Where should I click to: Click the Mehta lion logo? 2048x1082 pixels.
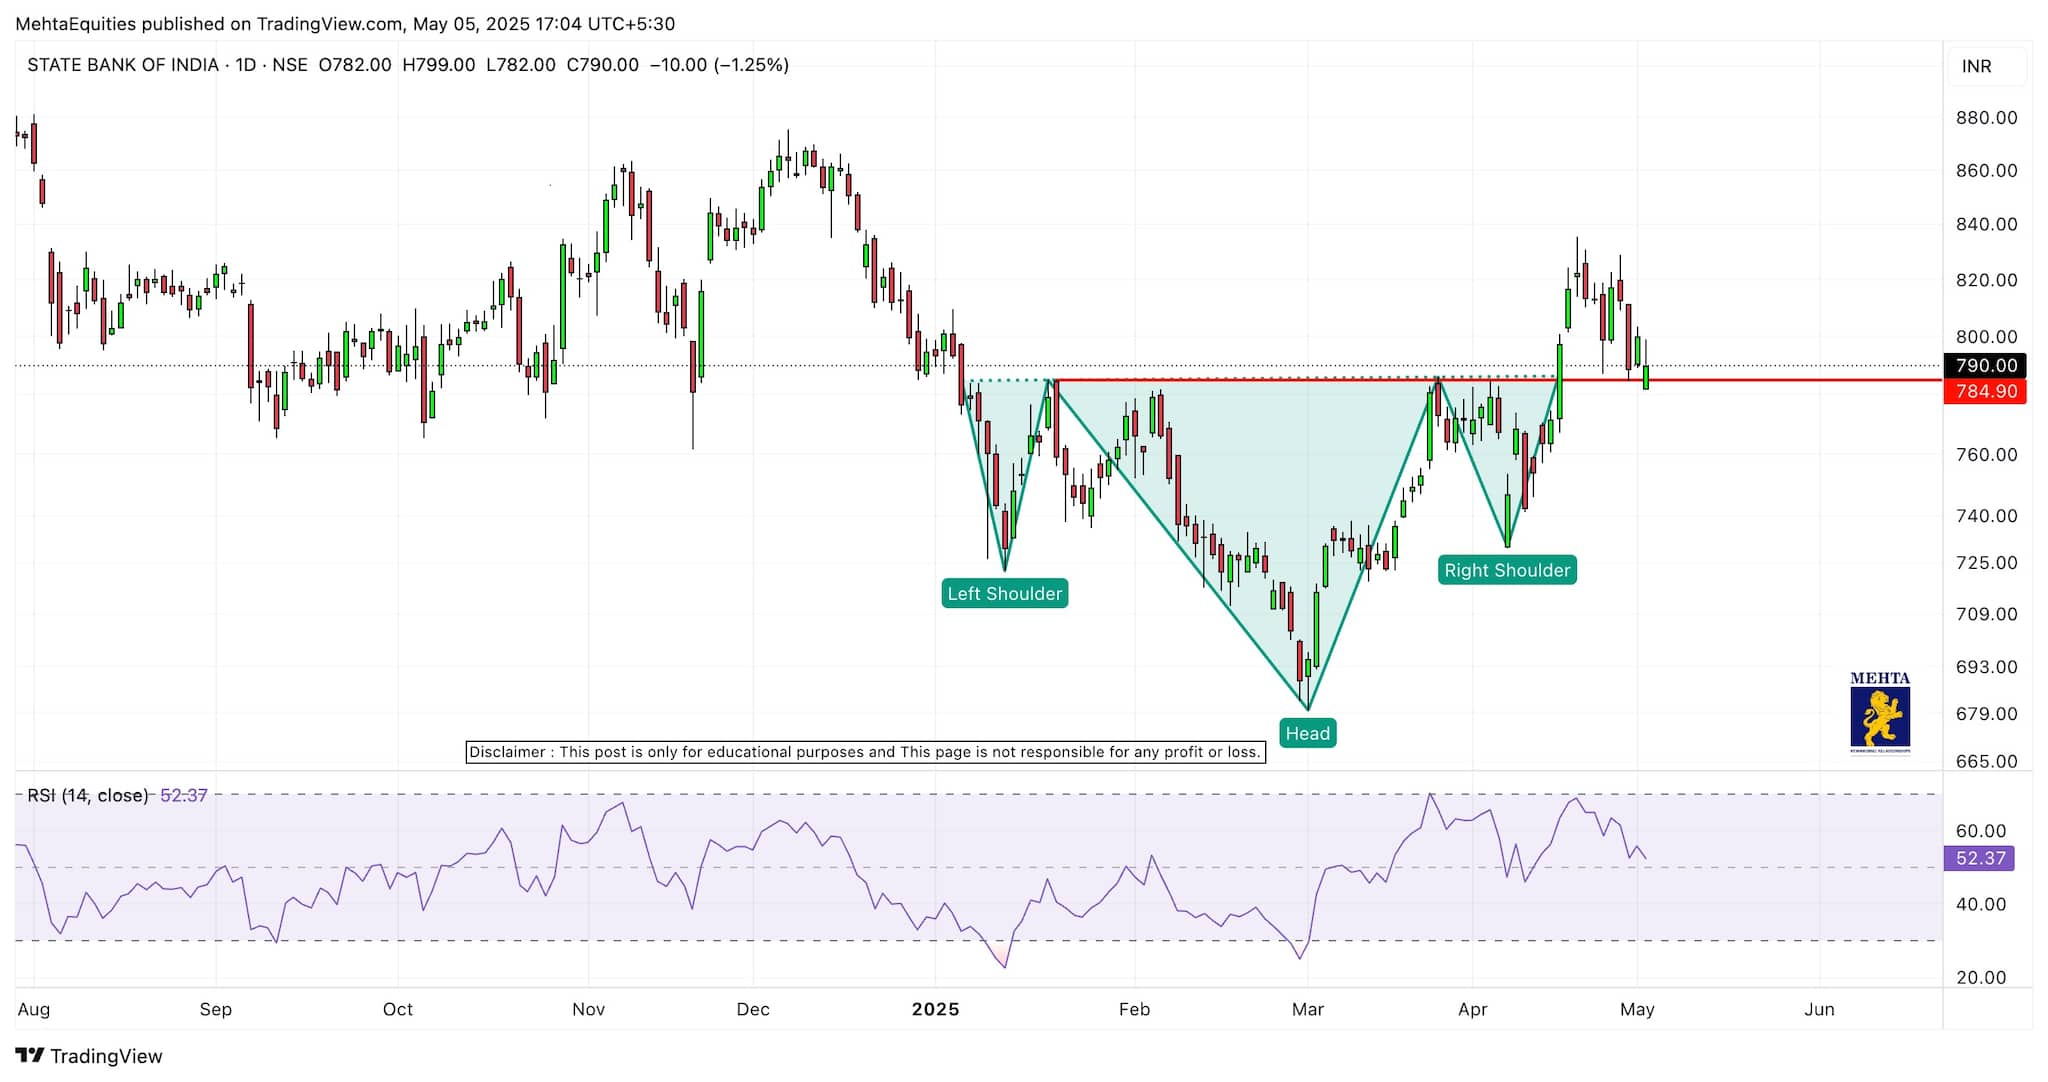[x=1879, y=715]
